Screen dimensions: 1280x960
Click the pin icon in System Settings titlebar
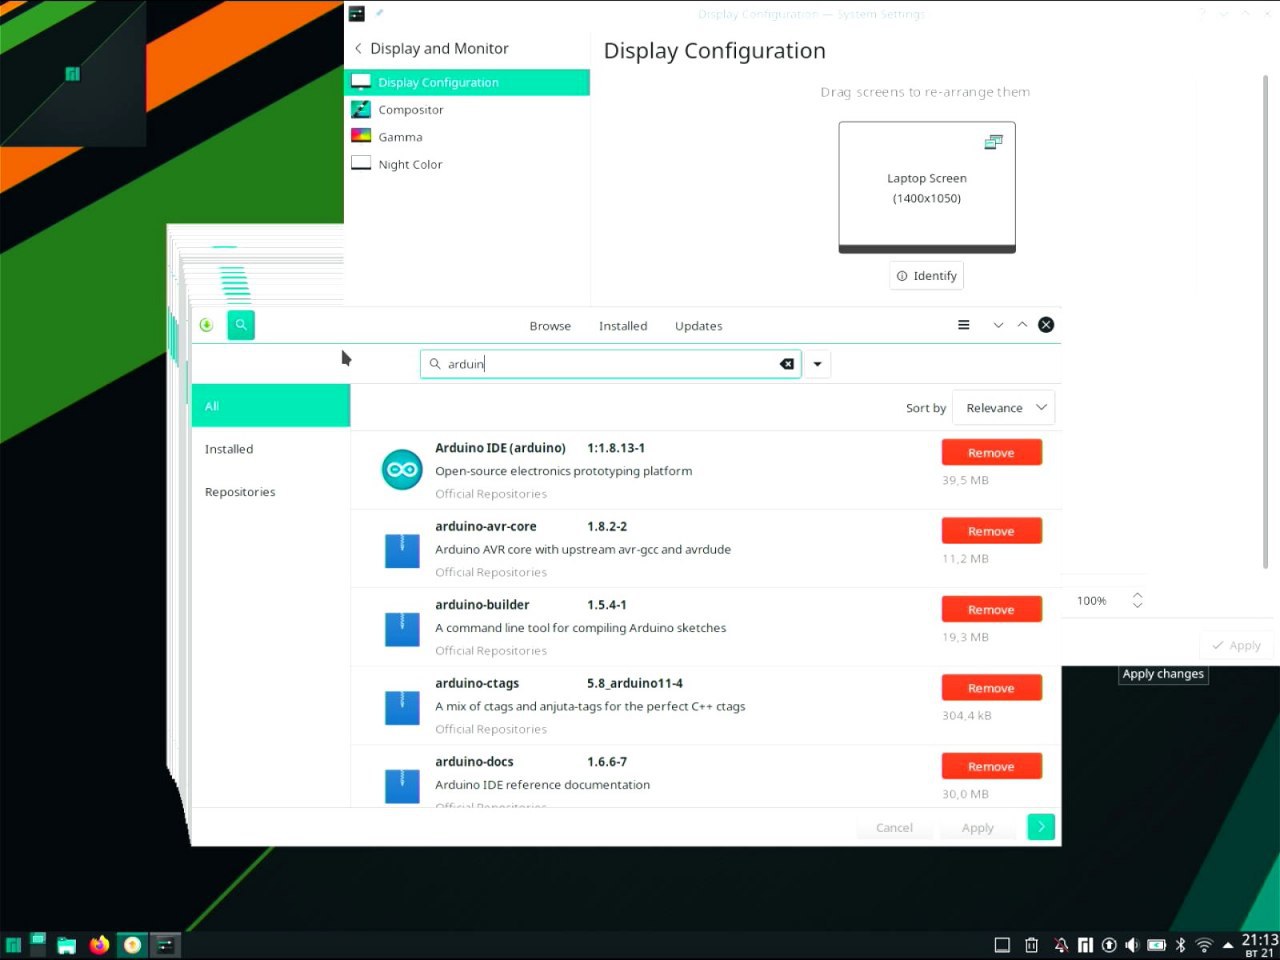(x=380, y=14)
